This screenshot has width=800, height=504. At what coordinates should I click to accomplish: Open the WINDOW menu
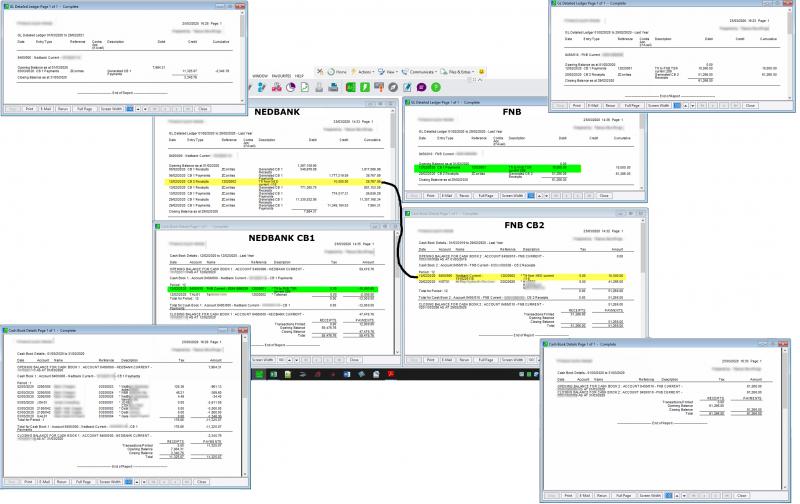pos(259,76)
